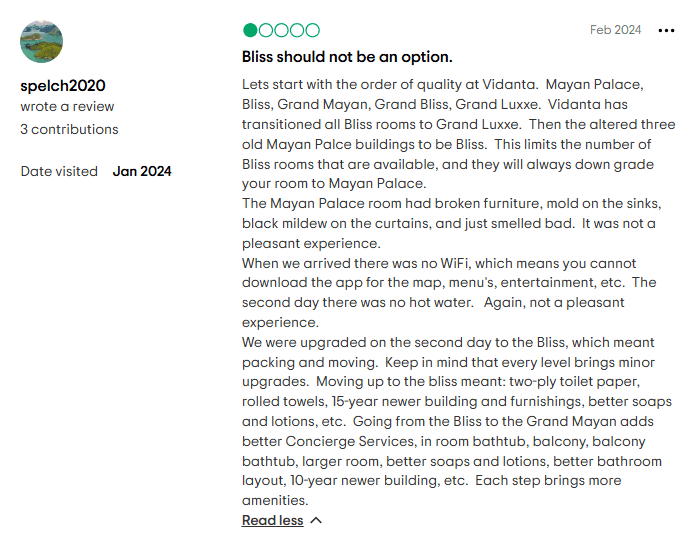Click the paragraph starting "When we arrived"
The height and width of the screenshot is (534, 699).
tap(450, 292)
